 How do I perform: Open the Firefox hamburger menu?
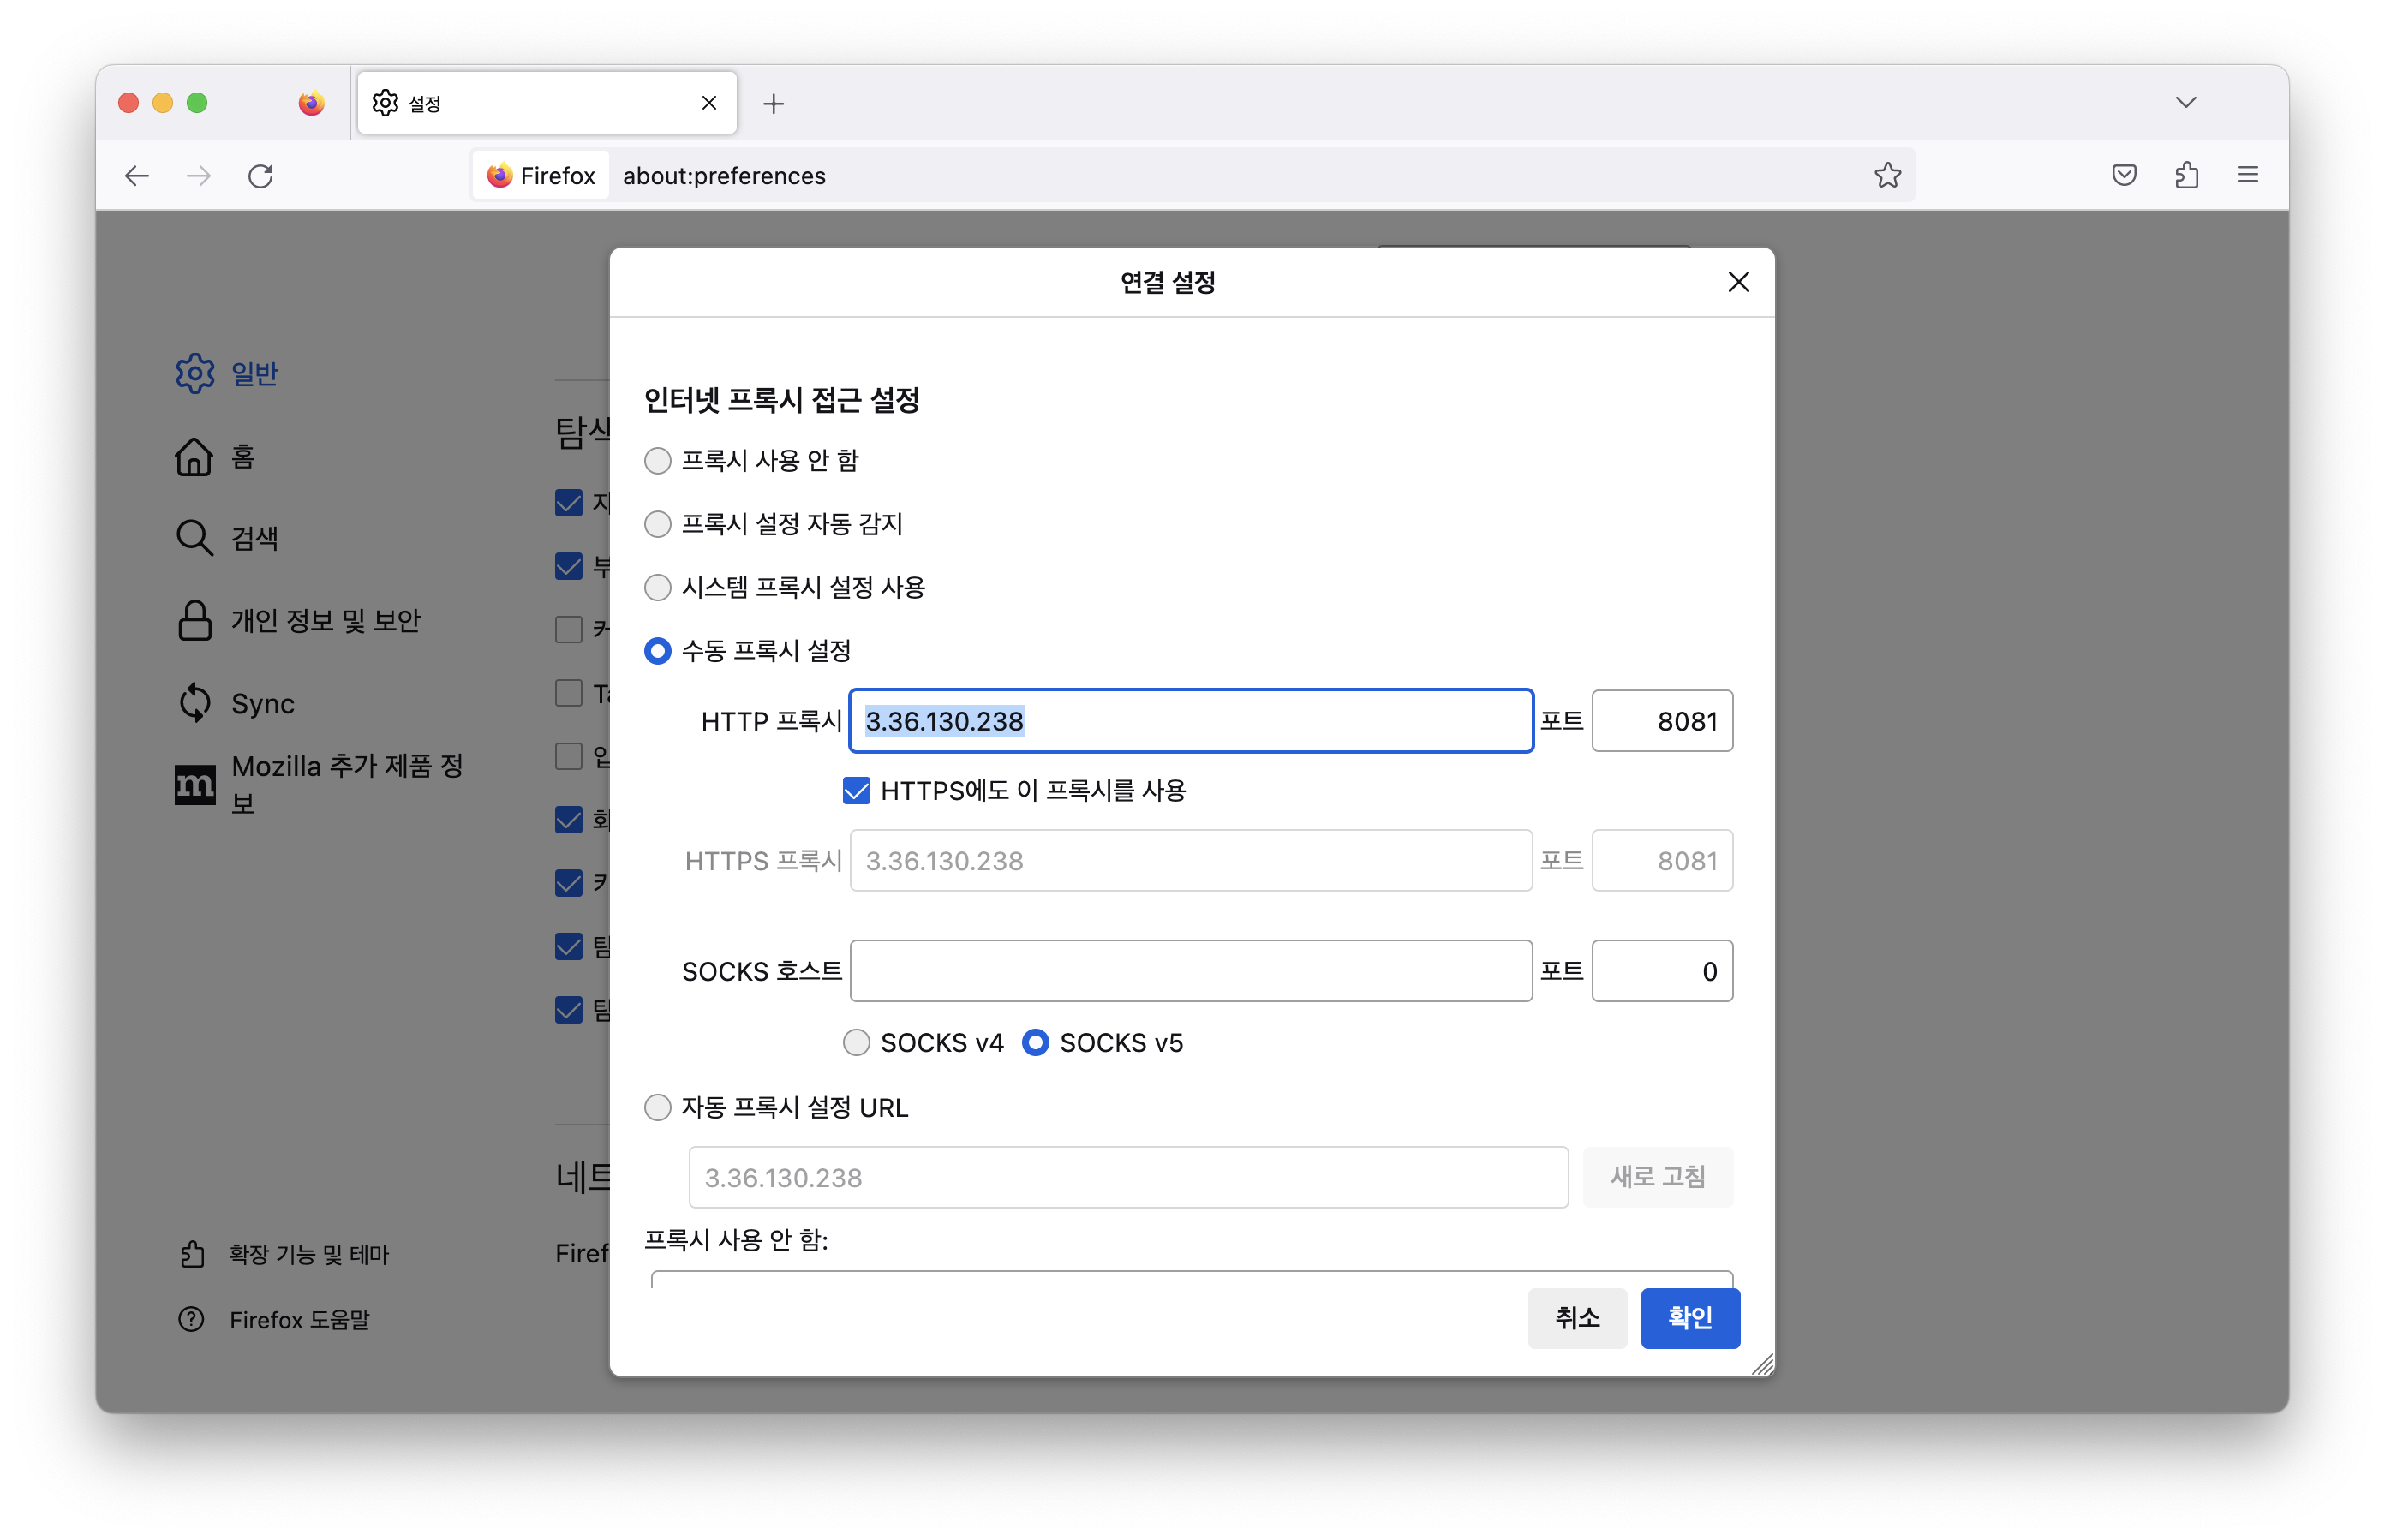[2248, 176]
